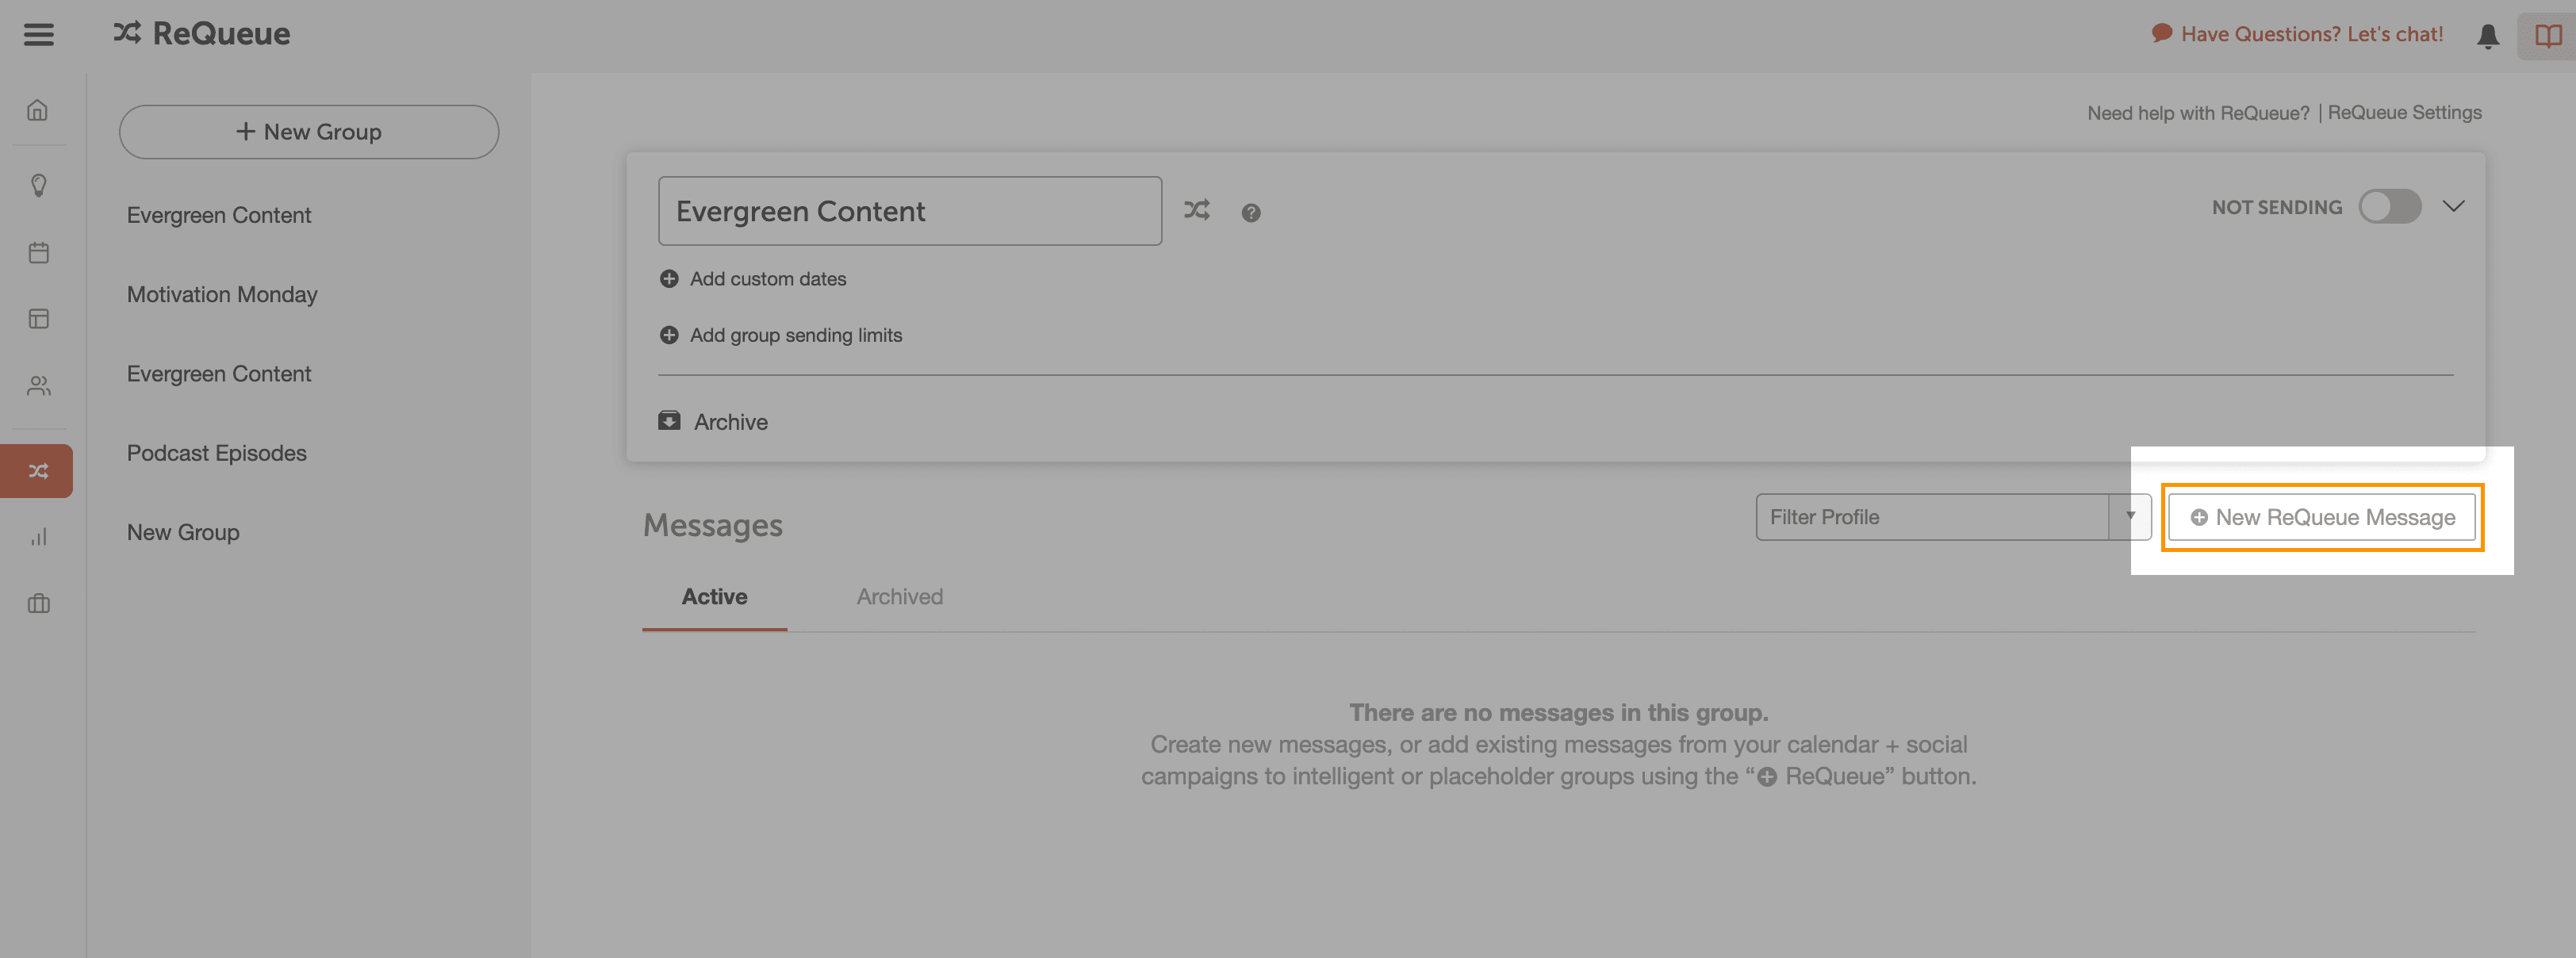Toggle the NOT SENDING switch on

[2389, 207]
